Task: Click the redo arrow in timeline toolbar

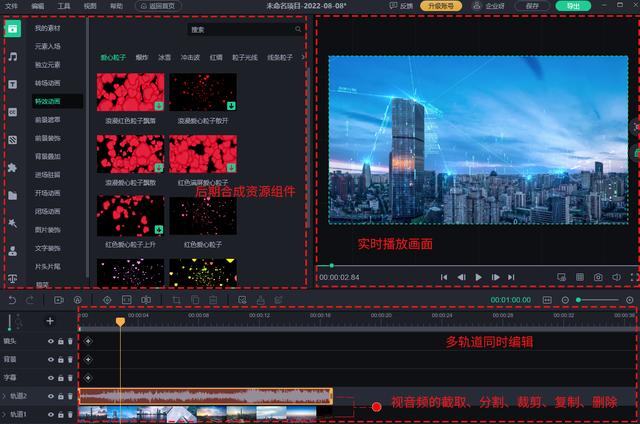Action: [30, 300]
